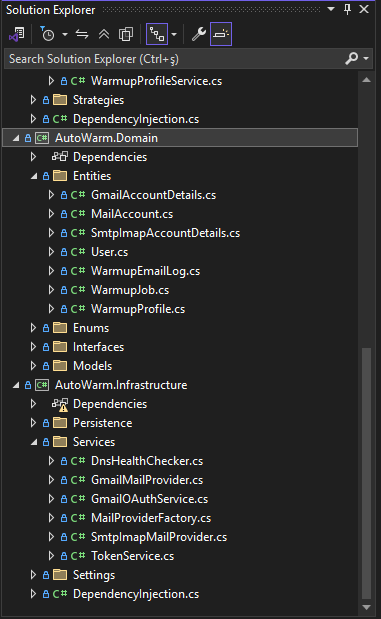Select Infrastructure DependencyInjection.cs at bottom
The height and width of the screenshot is (619, 381).
[x=136, y=594]
